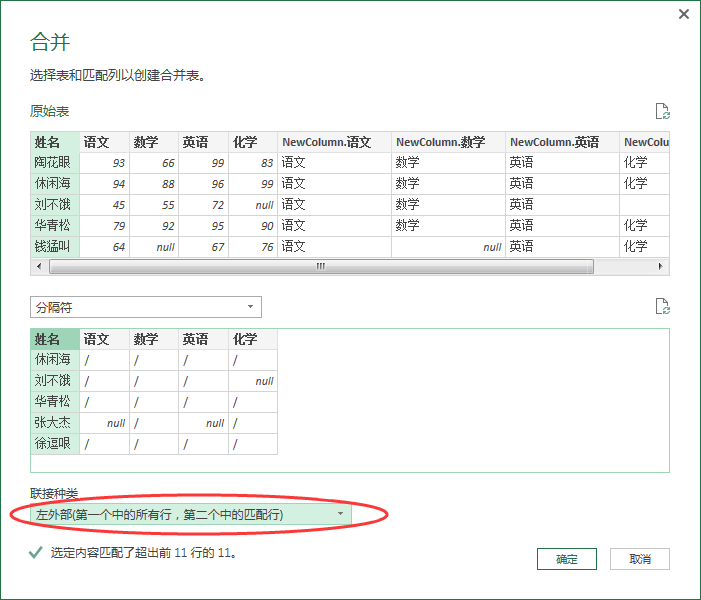Select 语文 column header in top table
This screenshot has height=600, width=701.
(105, 142)
